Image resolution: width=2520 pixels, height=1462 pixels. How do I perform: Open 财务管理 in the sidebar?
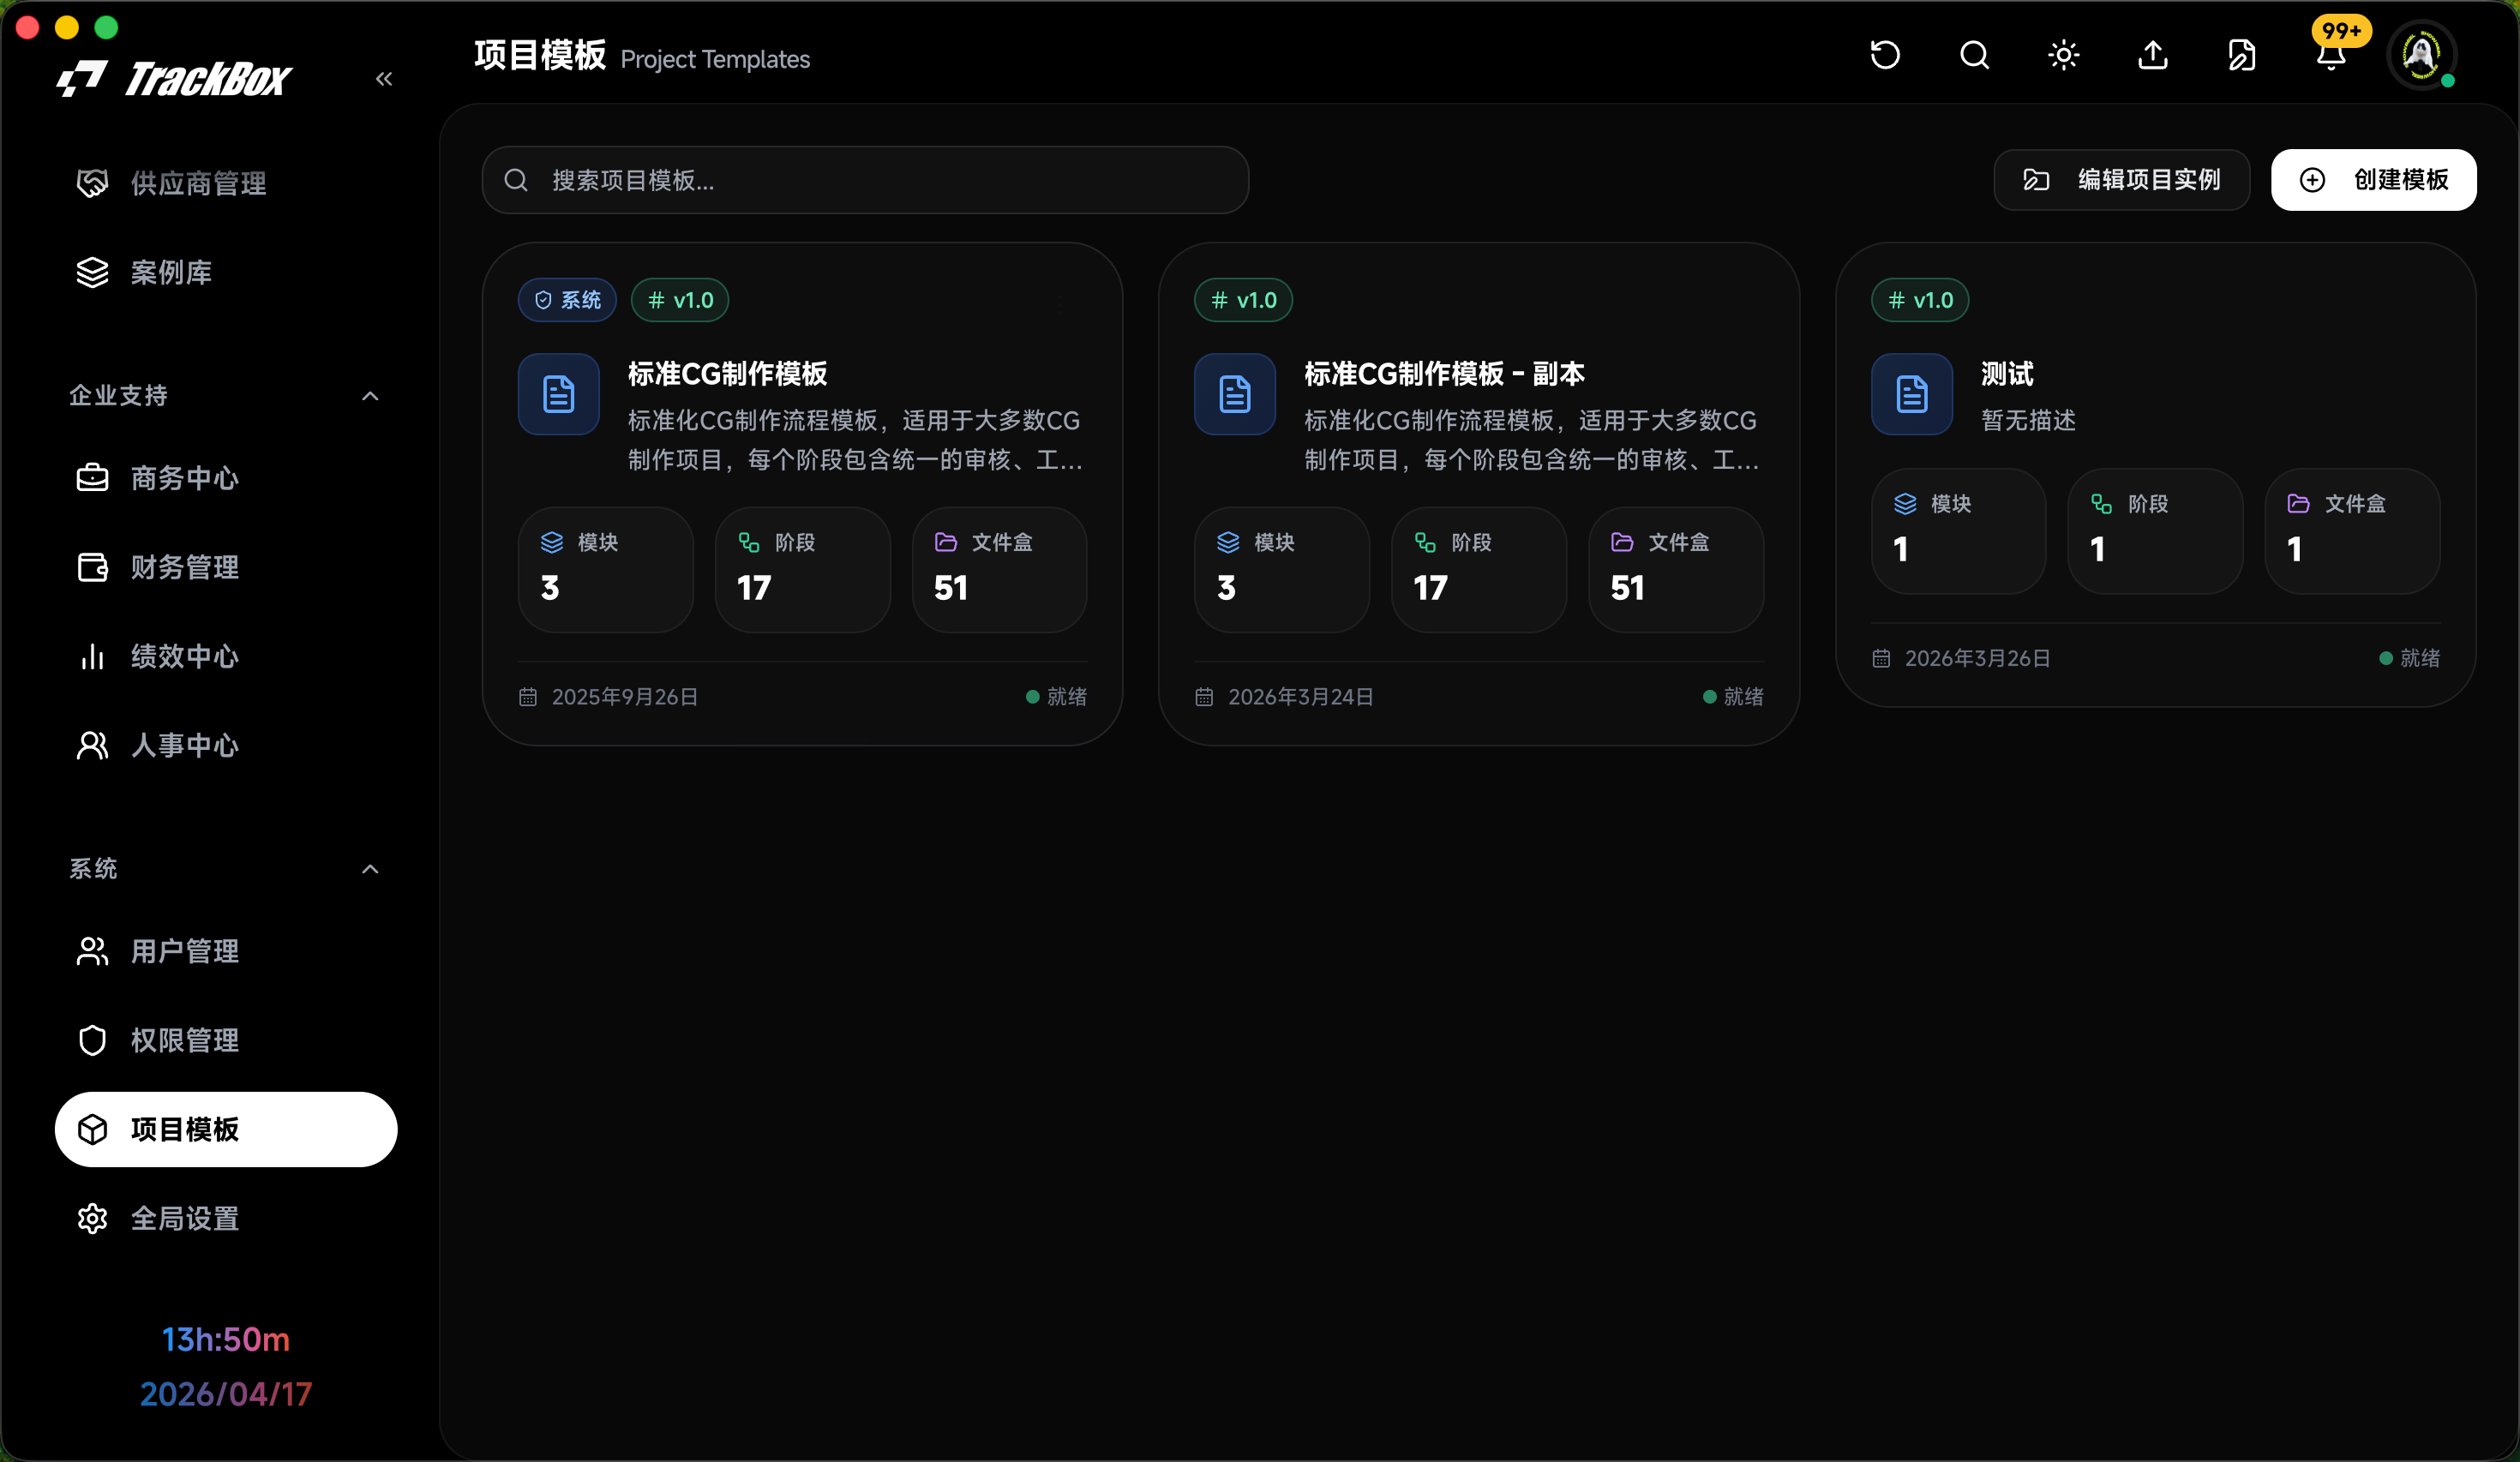pyautogui.click(x=226, y=567)
